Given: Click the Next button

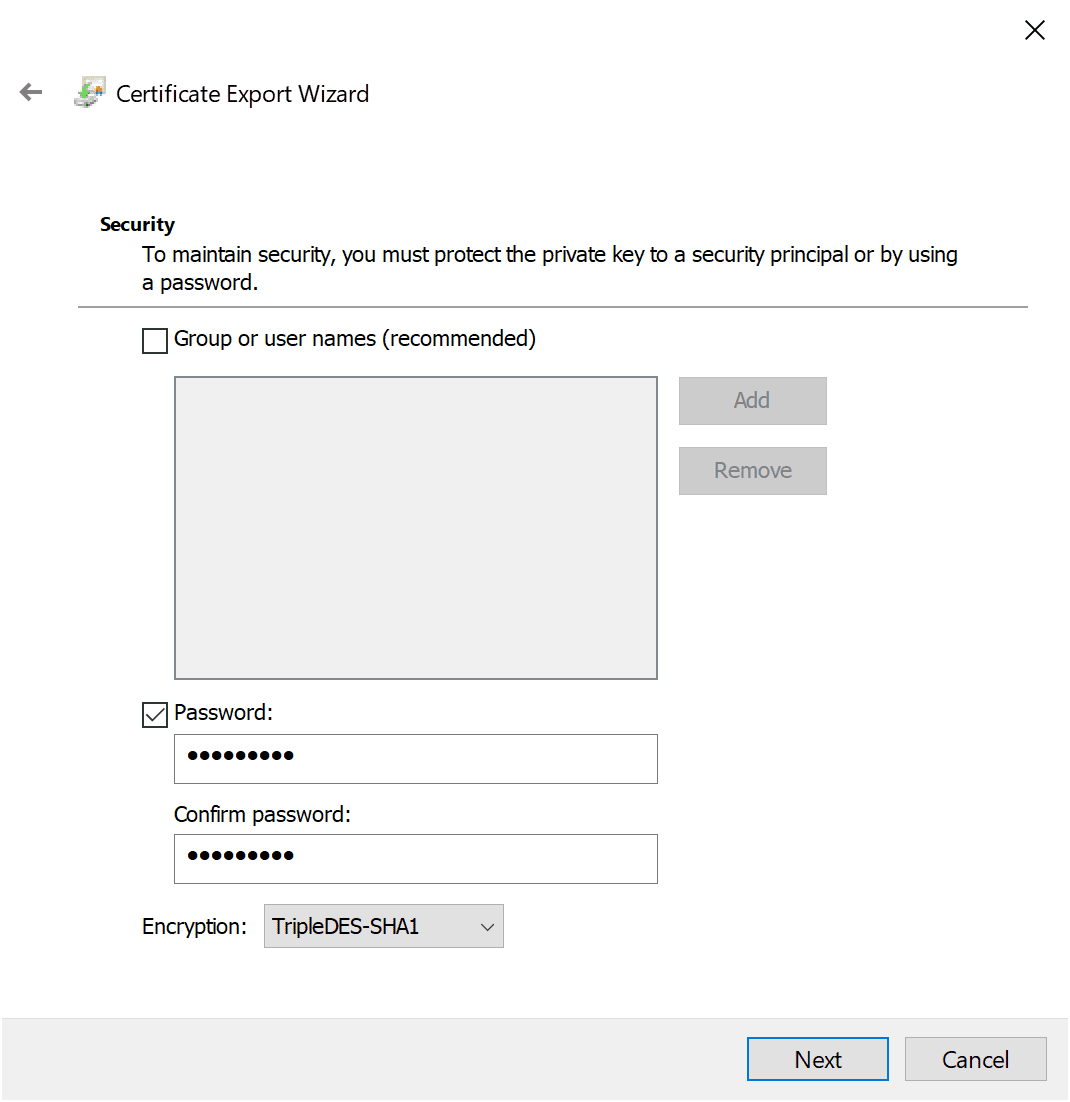Looking at the screenshot, I should 817,1059.
